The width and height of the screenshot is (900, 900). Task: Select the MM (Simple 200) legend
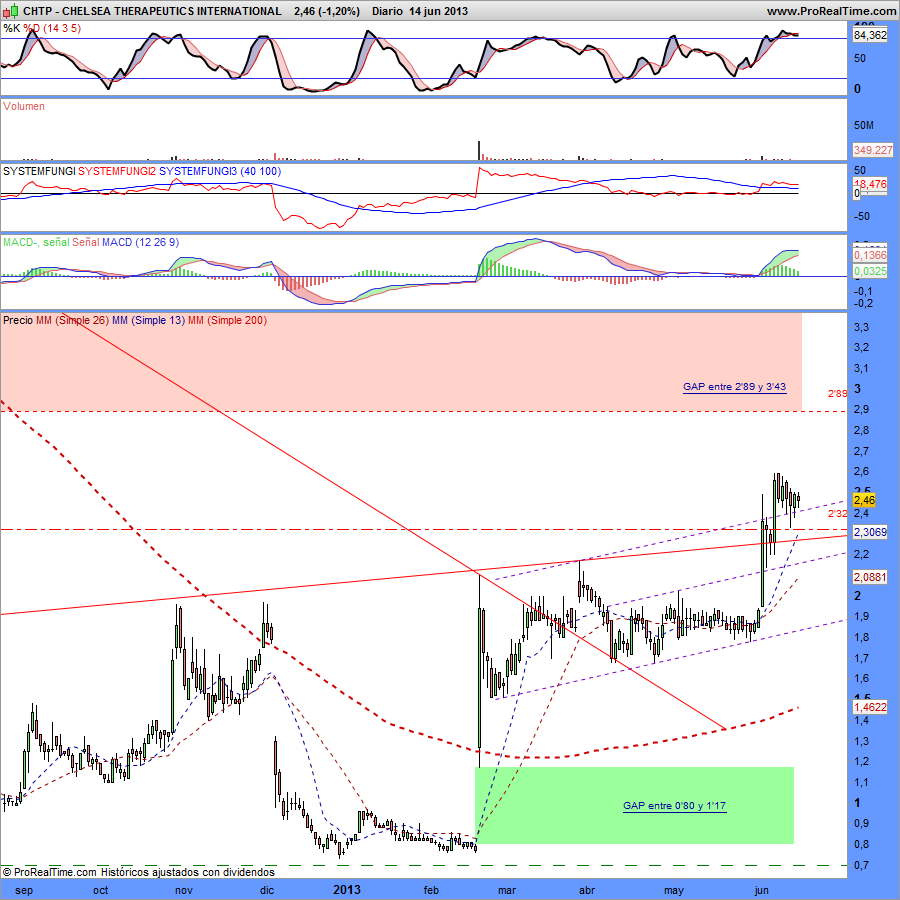227,320
